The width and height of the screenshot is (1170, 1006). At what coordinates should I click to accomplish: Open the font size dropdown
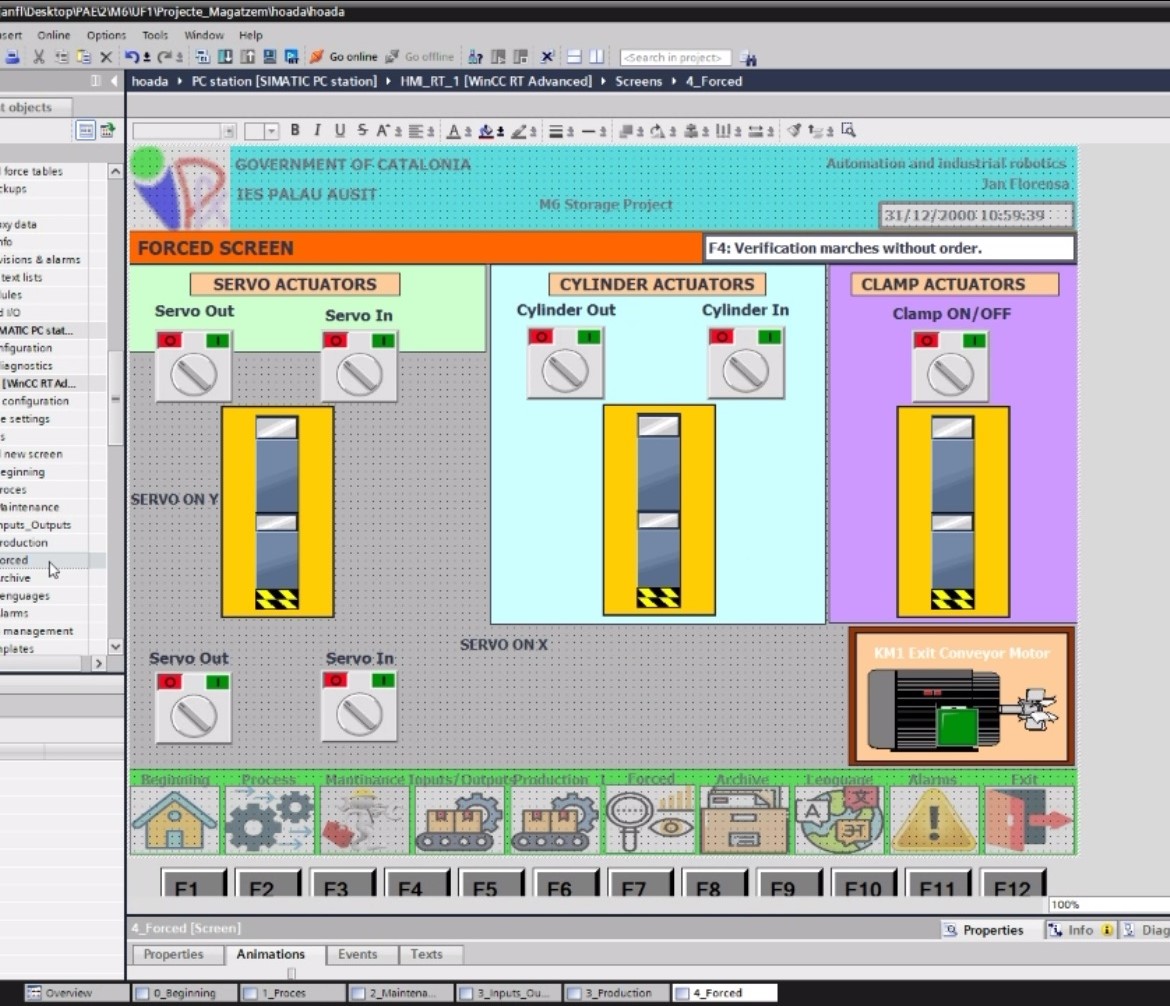click(272, 131)
